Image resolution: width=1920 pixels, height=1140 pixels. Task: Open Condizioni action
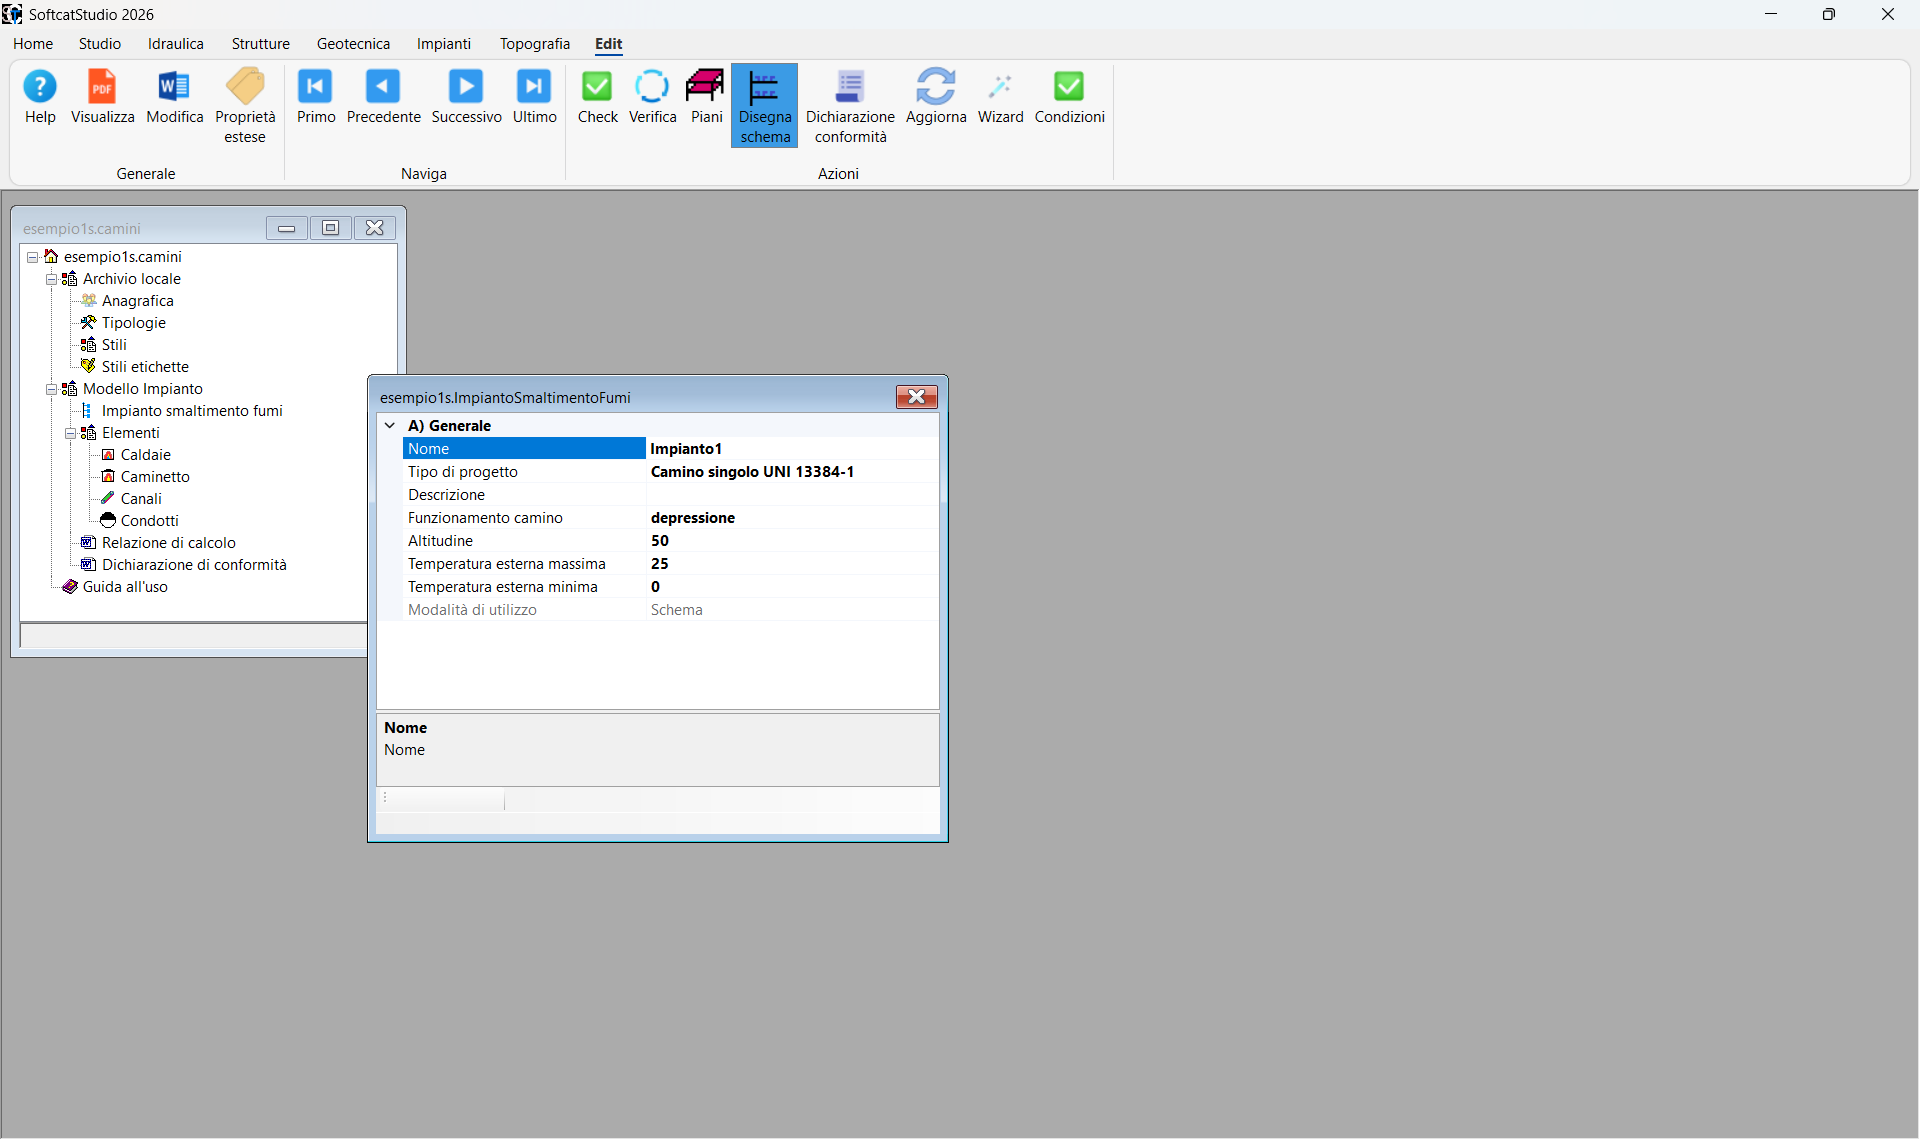pos(1069,96)
